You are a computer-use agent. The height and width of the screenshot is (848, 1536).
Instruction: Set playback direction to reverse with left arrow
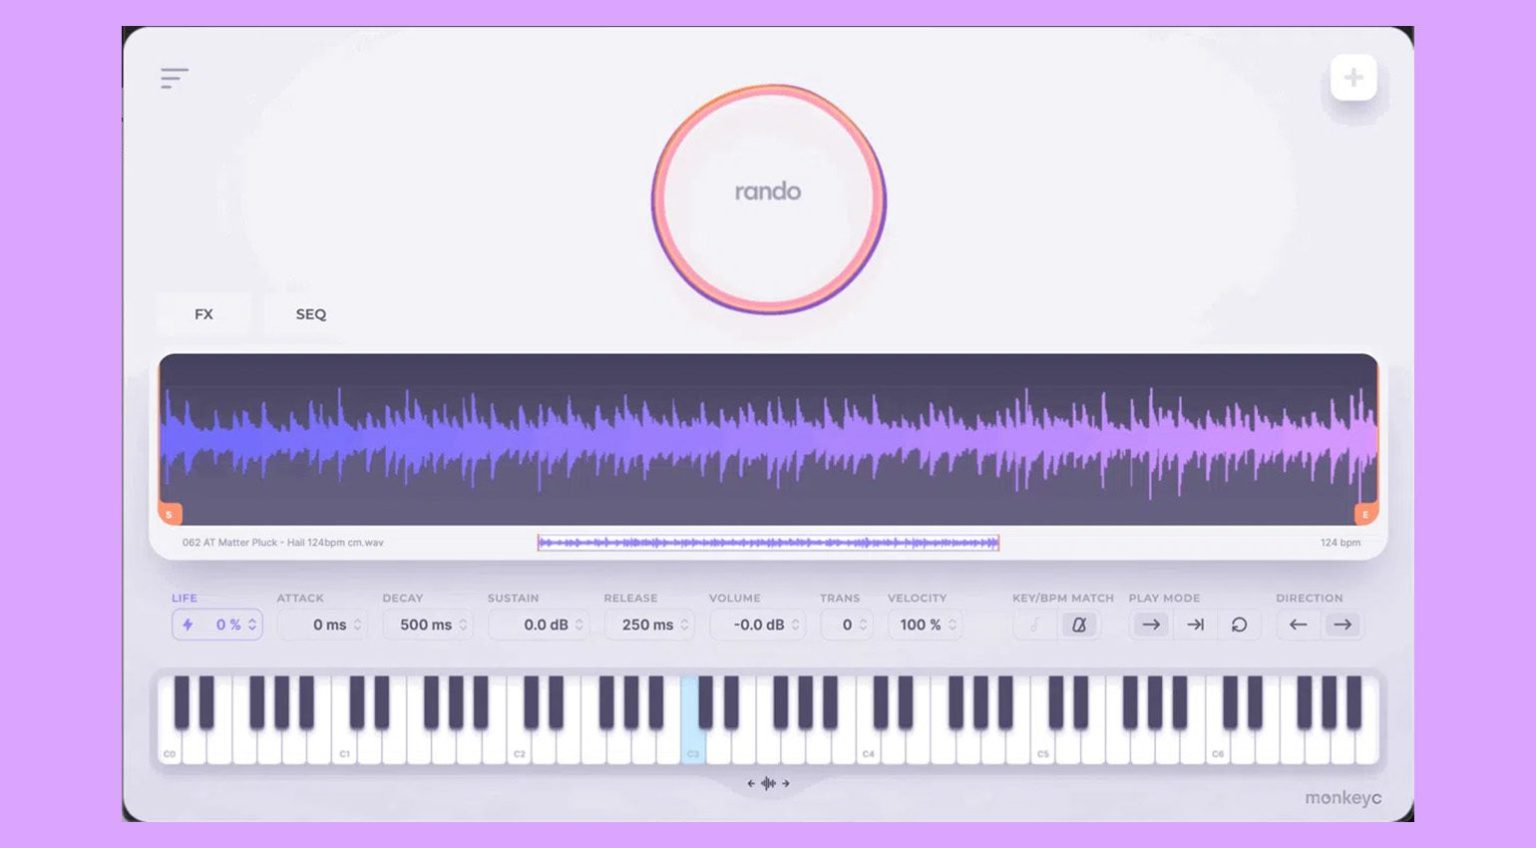tap(1297, 624)
